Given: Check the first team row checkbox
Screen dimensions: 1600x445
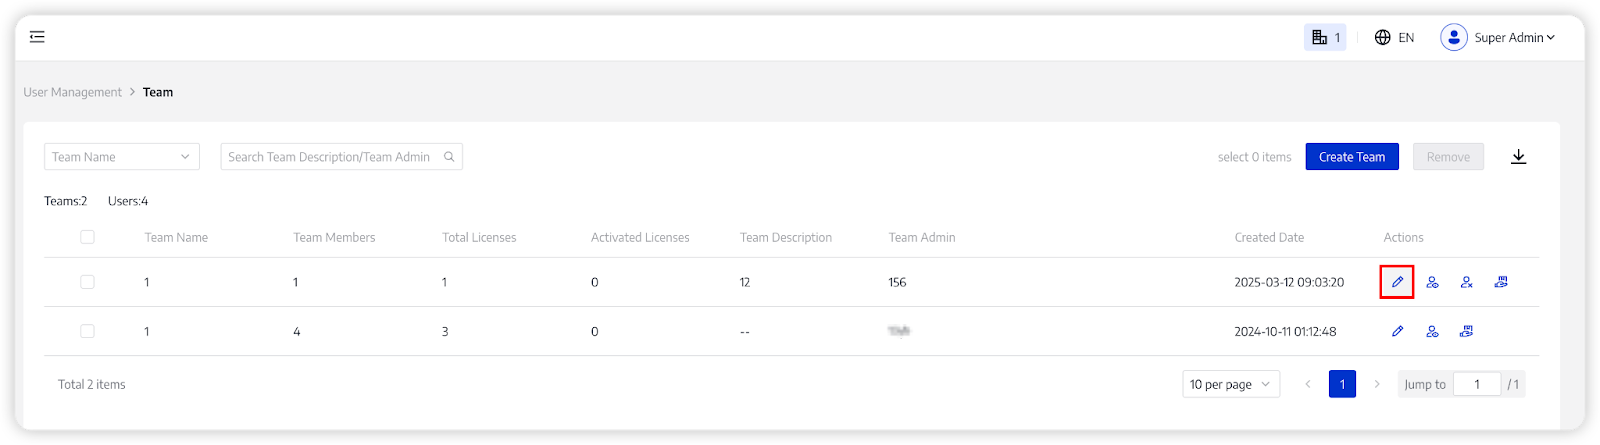Looking at the screenshot, I should click(87, 282).
